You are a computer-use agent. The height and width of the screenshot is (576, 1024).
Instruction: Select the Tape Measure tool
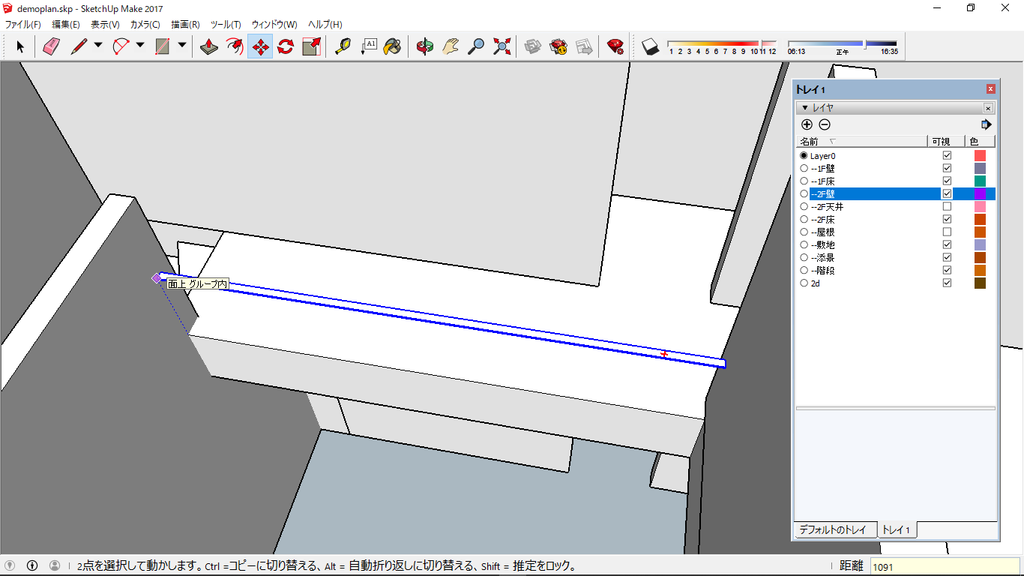click(x=343, y=46)
